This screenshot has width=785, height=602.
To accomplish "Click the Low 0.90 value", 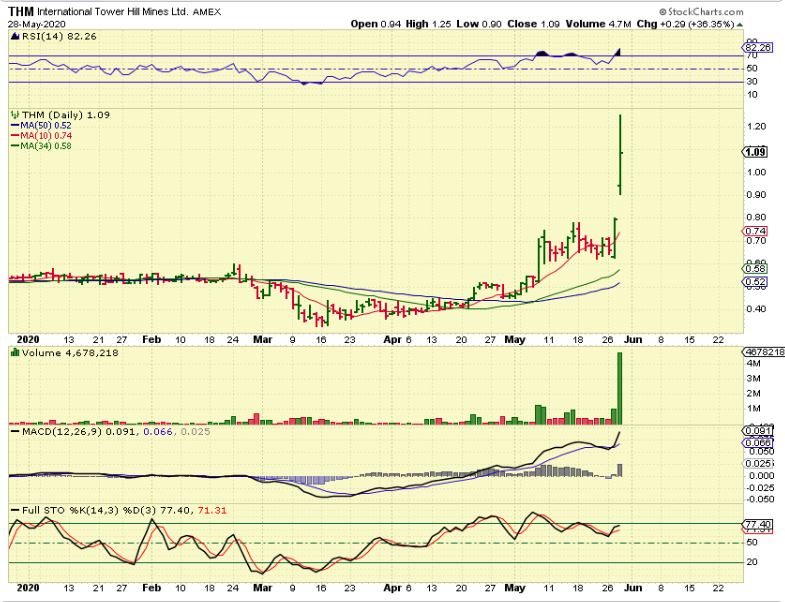I will [x=479, y=24].
